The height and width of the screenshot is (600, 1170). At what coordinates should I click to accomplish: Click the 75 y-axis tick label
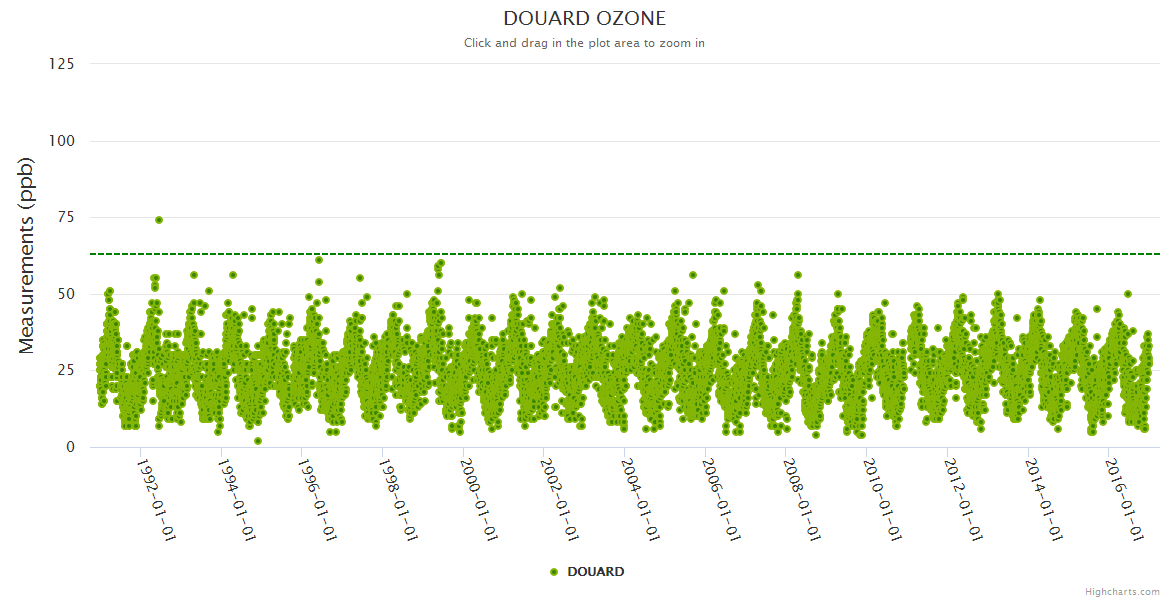pyautogui.click(x=65, y=218)
